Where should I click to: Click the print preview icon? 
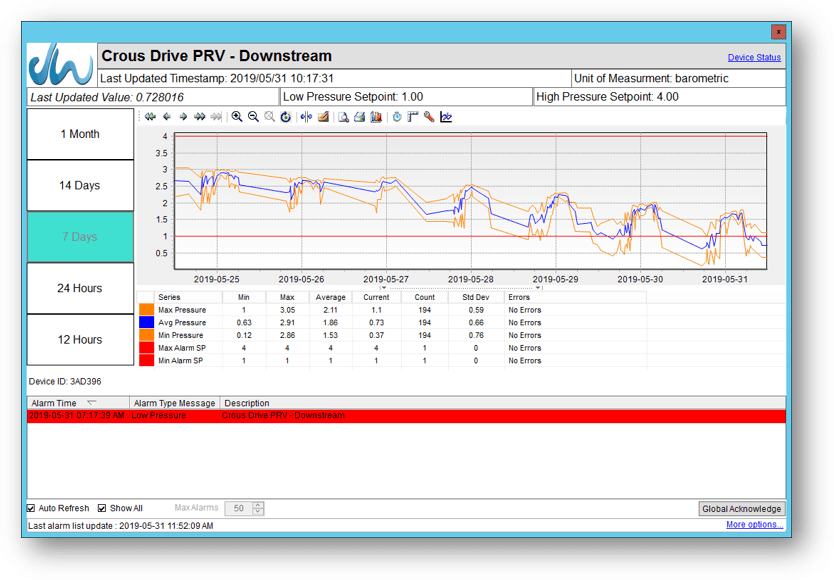344,117
